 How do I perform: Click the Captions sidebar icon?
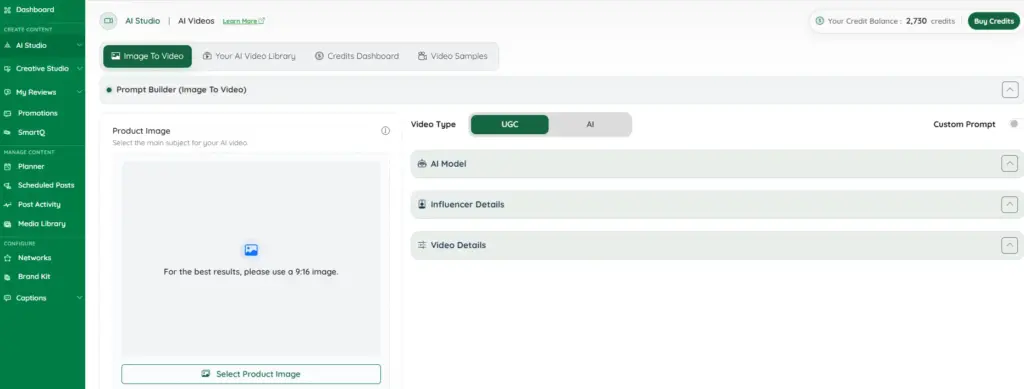coord(7,298)
